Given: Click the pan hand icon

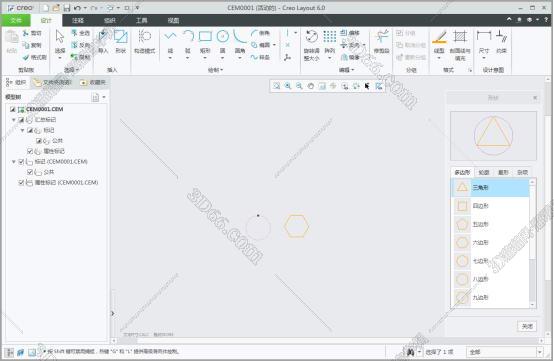Looking at the screenshot, I should pos(311,86).
